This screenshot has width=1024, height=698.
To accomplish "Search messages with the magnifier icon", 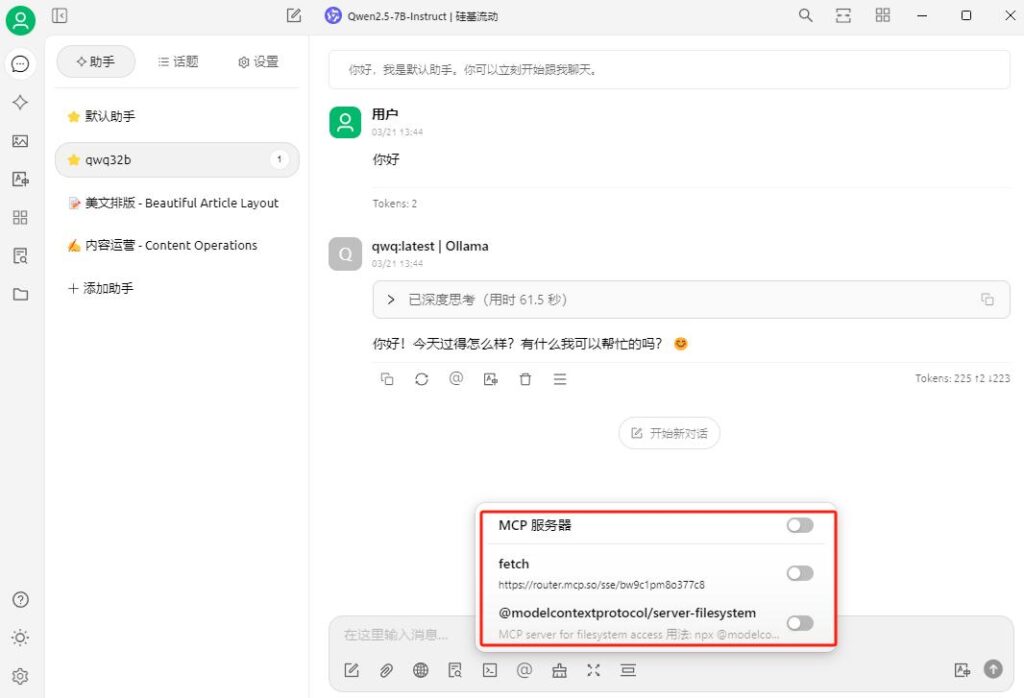I will (805, 16).
